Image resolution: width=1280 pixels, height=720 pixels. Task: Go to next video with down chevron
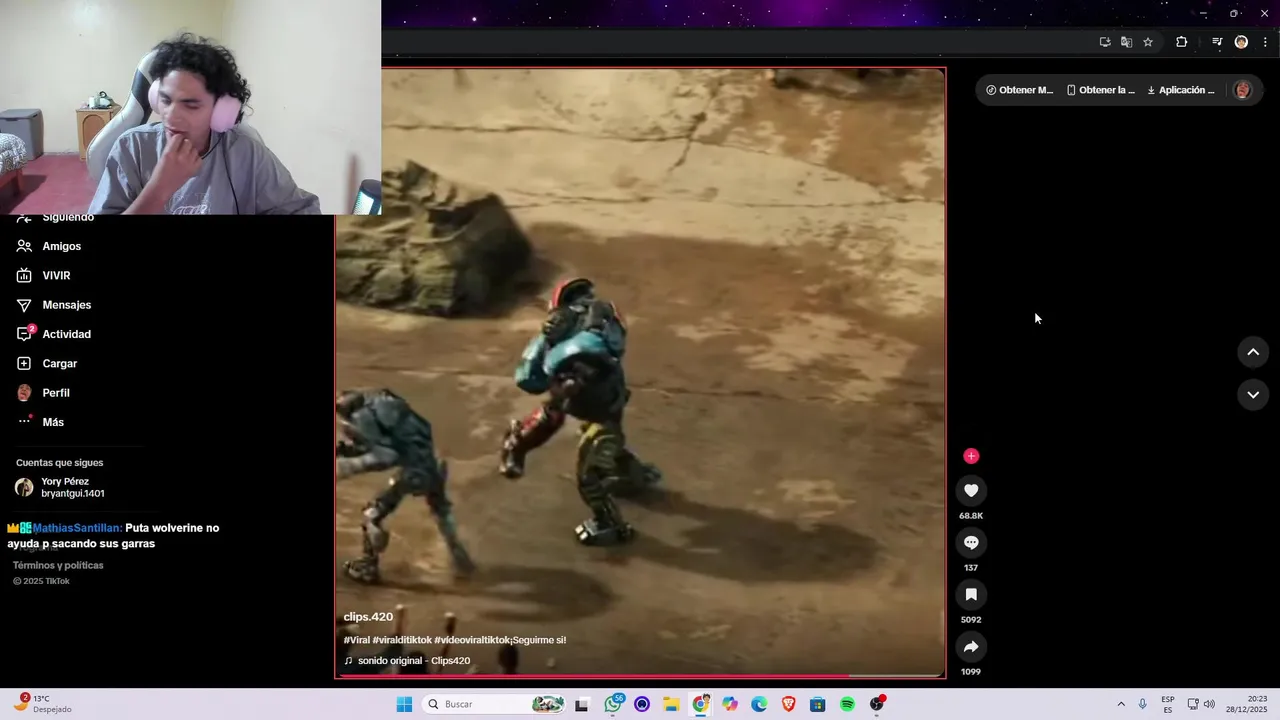[x=1253, y=395]
